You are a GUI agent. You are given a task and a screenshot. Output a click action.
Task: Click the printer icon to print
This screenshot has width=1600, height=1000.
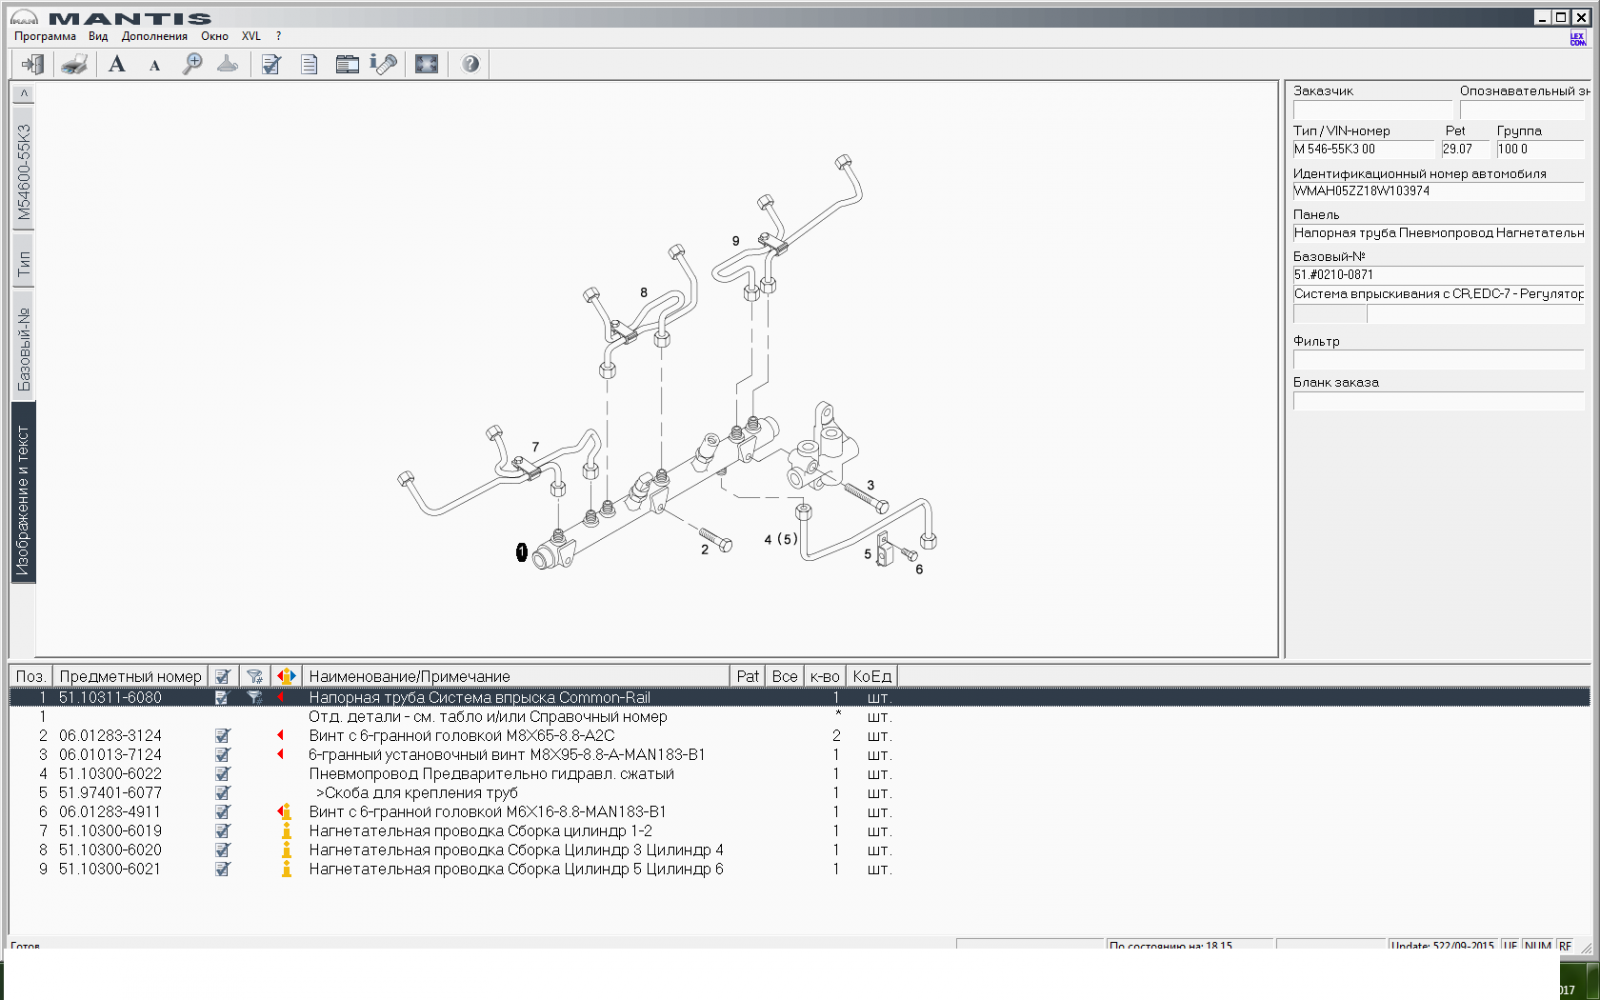[74, 64]
